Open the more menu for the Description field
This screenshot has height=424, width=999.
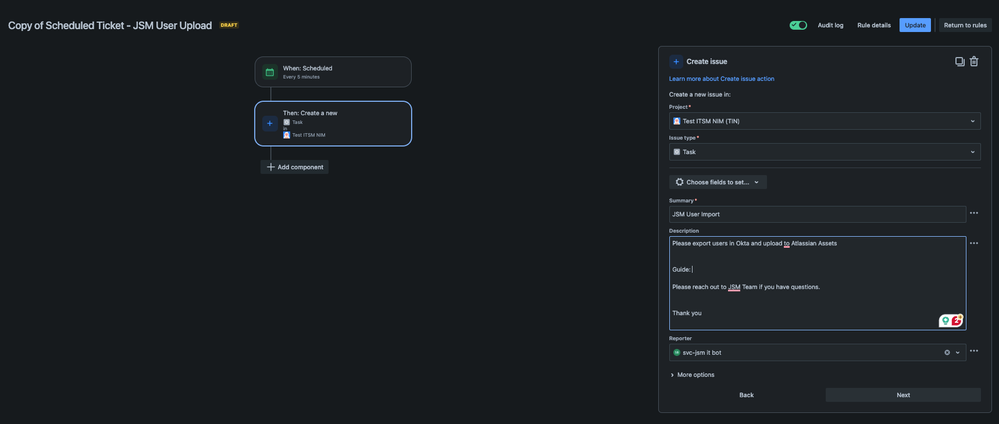[974, 243]
